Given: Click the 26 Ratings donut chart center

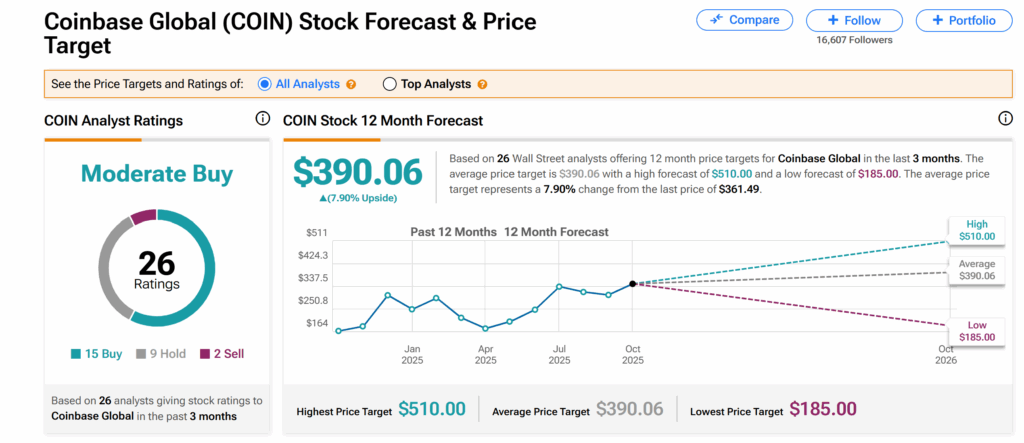Looking at the screenshot, I should pyautogui.click(x=156, y=270).
